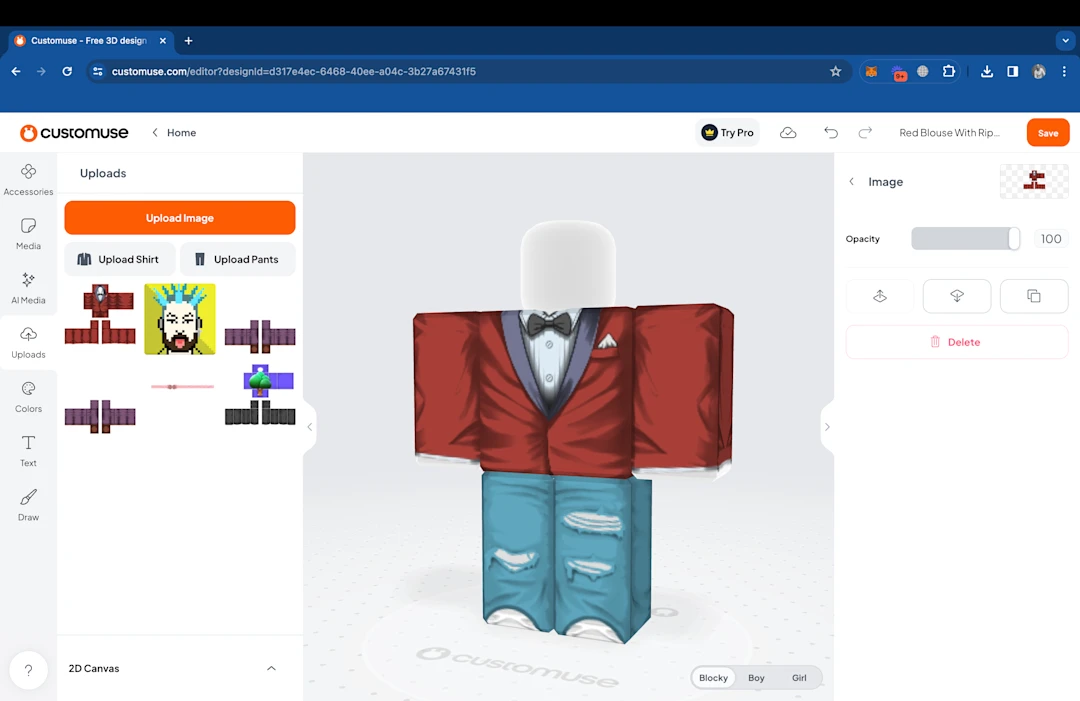Open browser side panel
Screen dimensions: 1080x701
pyautogui.click(x=1012, y=72)
